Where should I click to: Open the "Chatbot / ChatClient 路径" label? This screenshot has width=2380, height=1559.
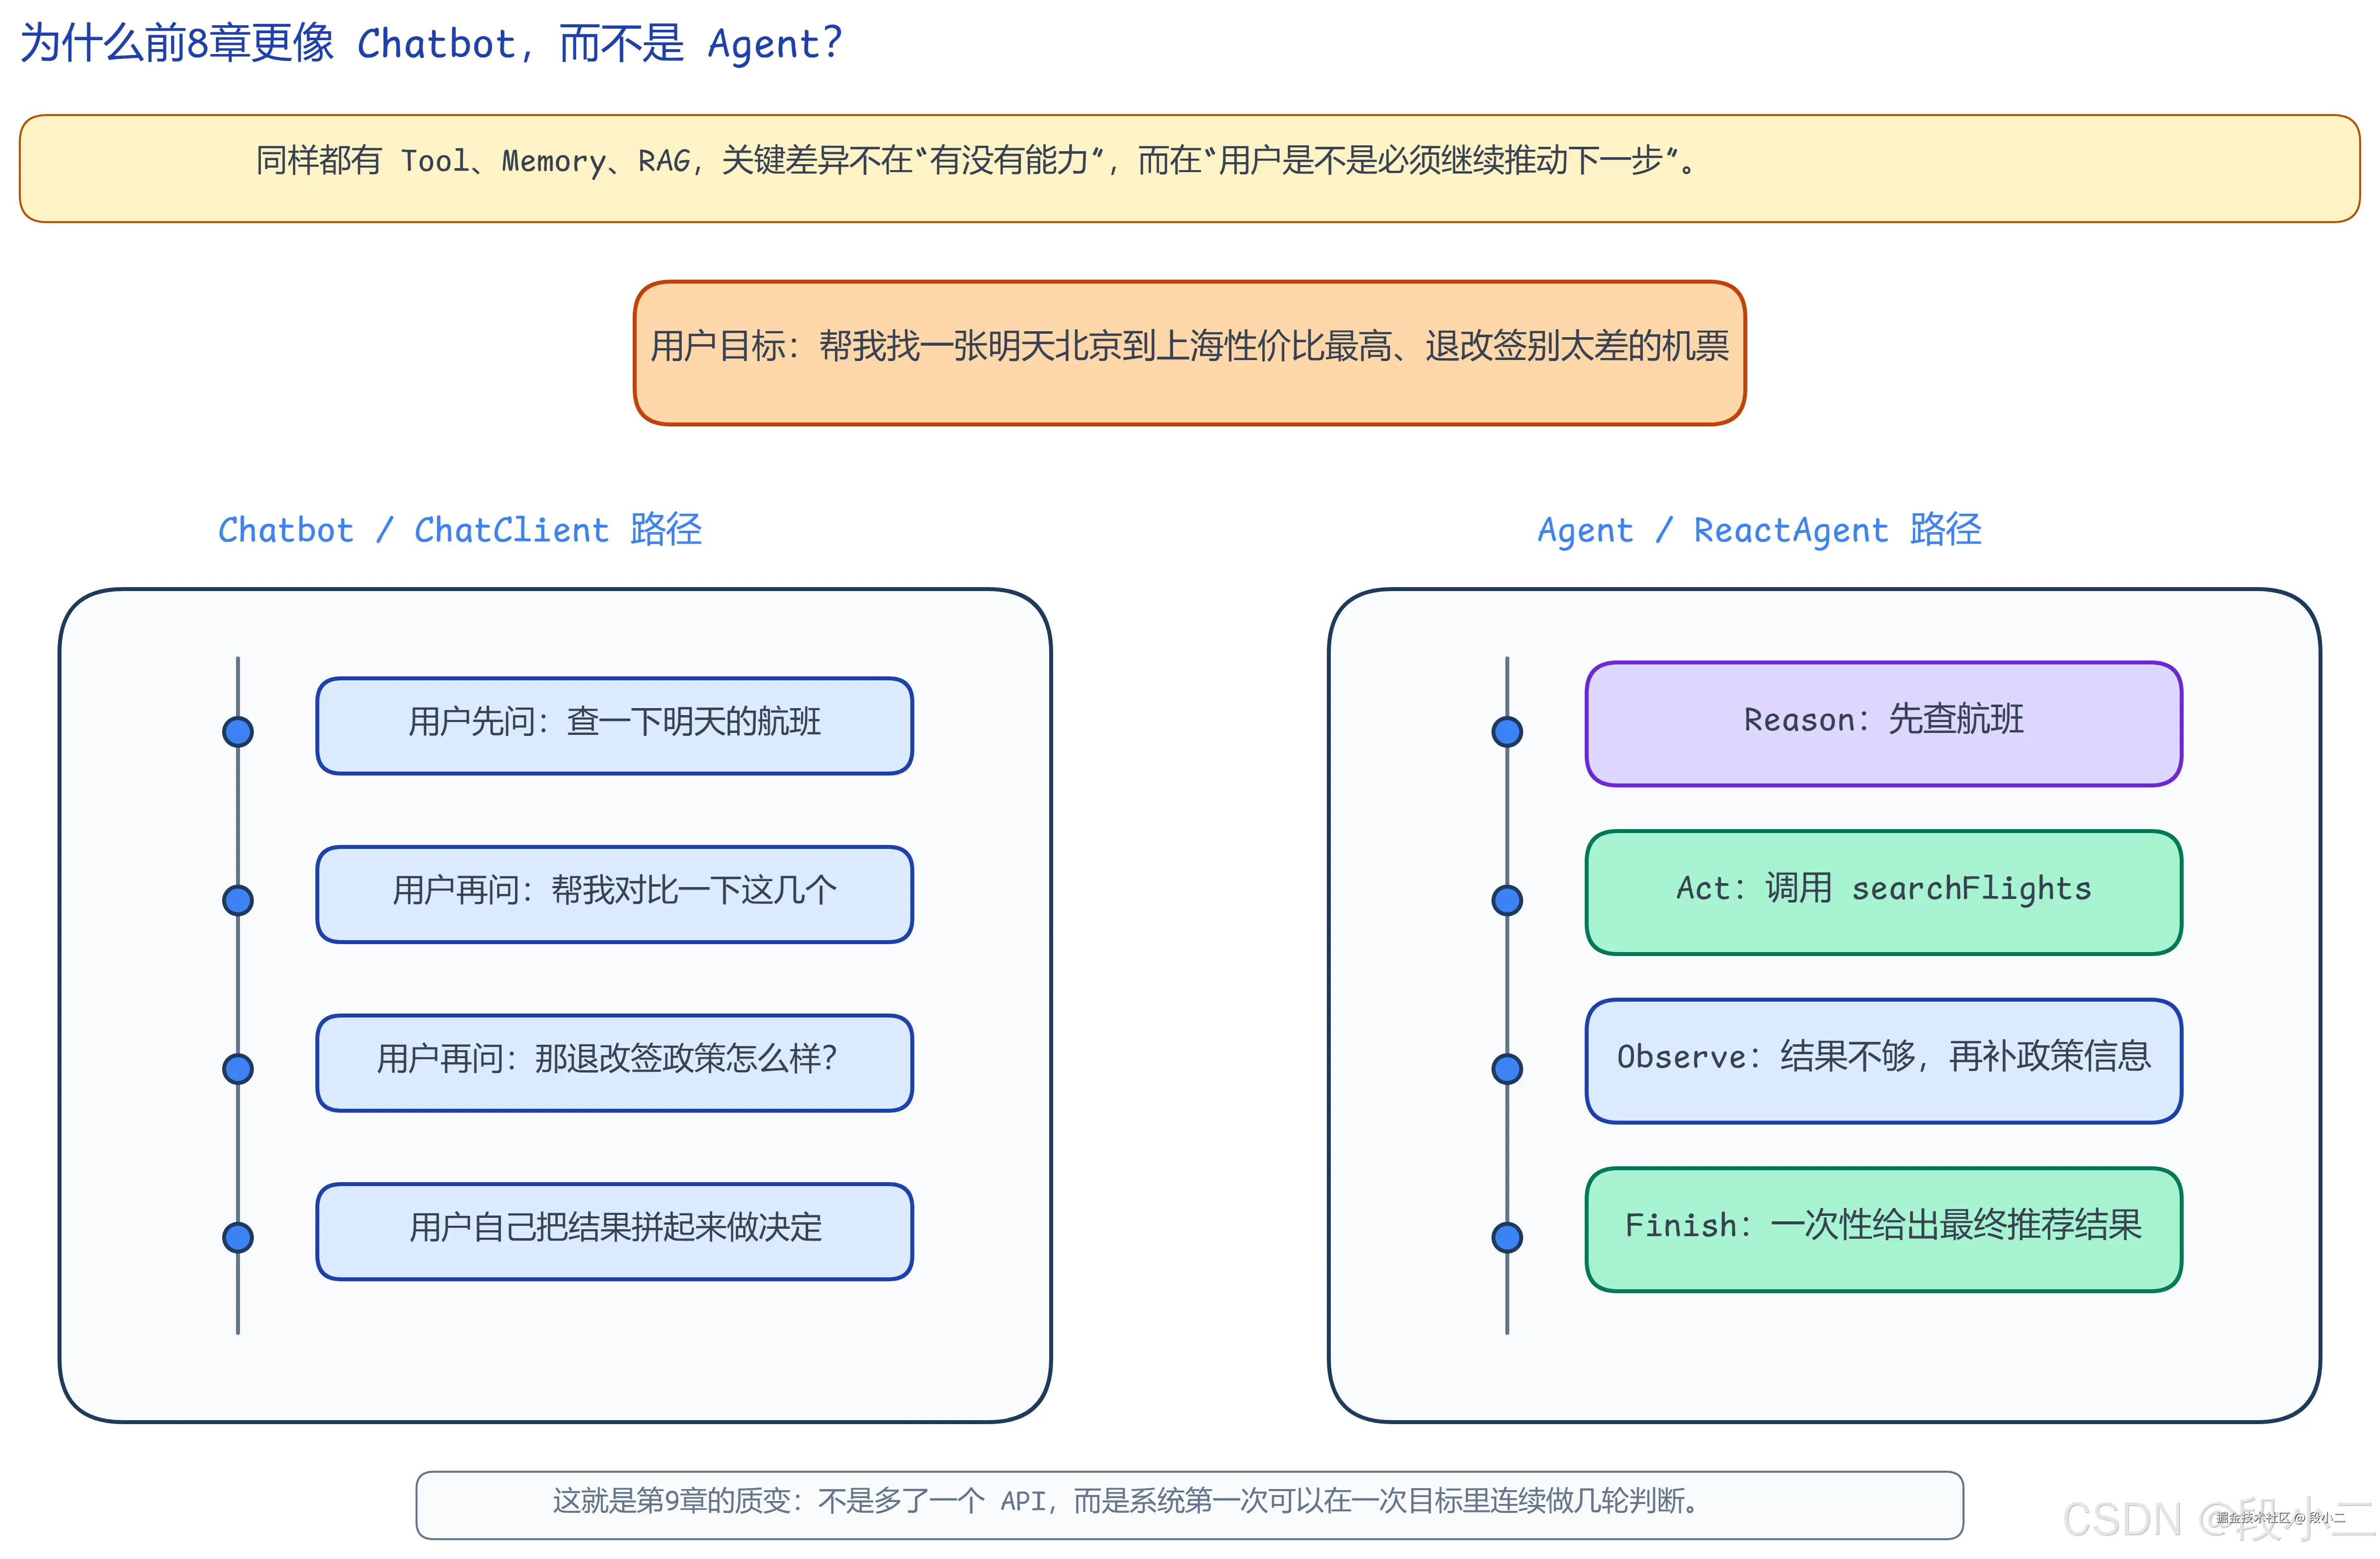(x=460, y=530)
